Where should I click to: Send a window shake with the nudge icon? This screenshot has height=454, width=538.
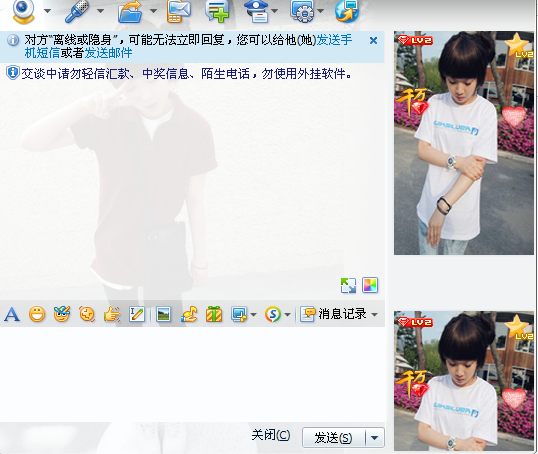click(87, 314)
